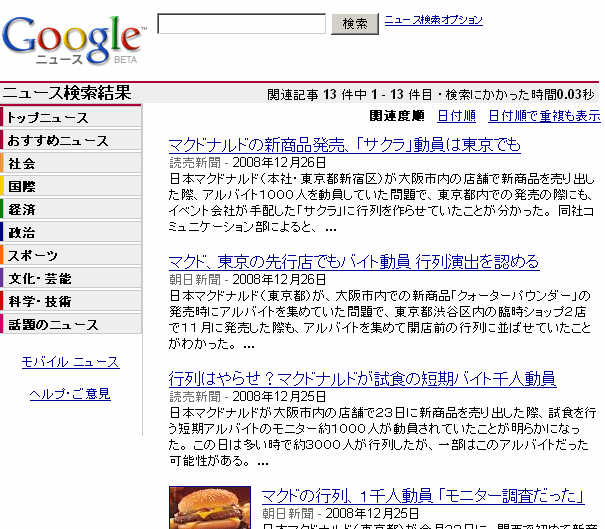Viewport: 605px width, 529px height.
Task: Click the 読売新聞 - 2008年12月25日 source line
Action: (x=247, y=396)
